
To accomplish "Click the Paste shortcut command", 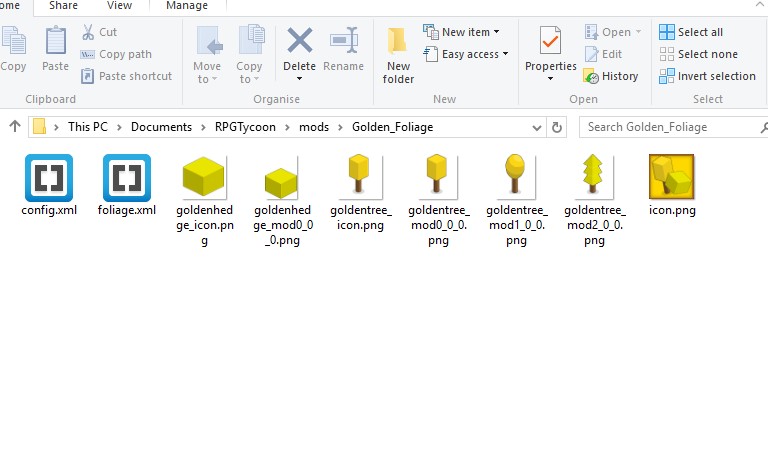I will click(126, 76).
